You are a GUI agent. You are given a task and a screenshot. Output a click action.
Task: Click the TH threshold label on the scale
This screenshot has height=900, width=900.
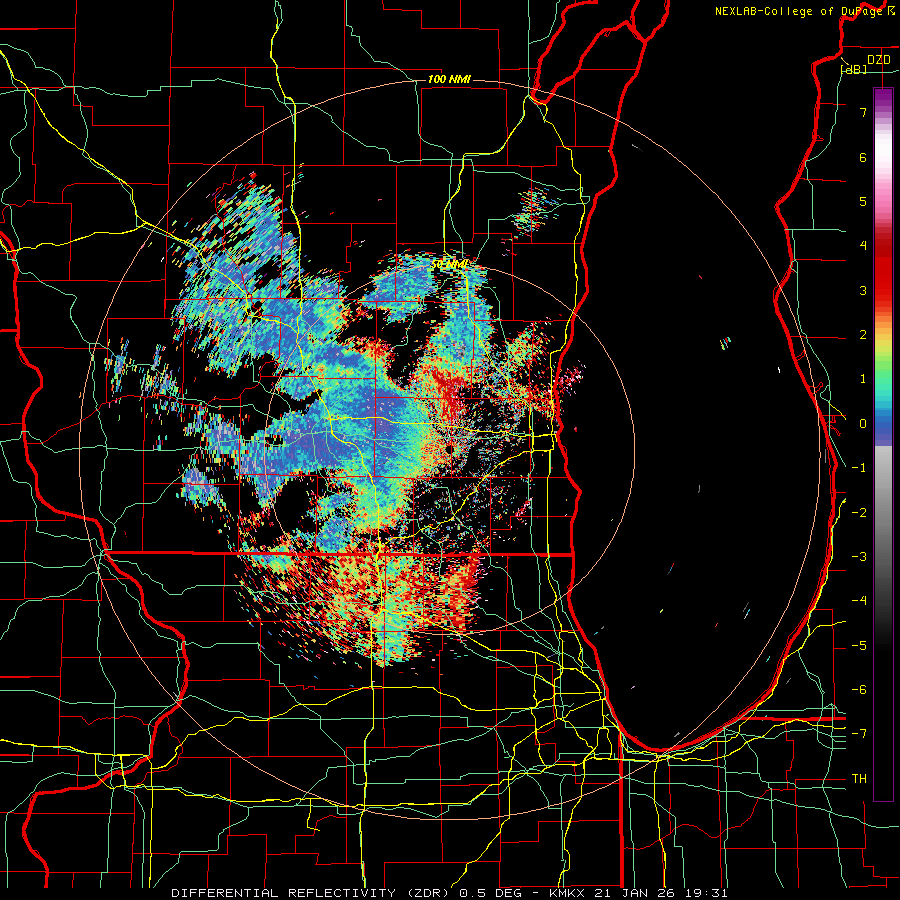point(859,779)
